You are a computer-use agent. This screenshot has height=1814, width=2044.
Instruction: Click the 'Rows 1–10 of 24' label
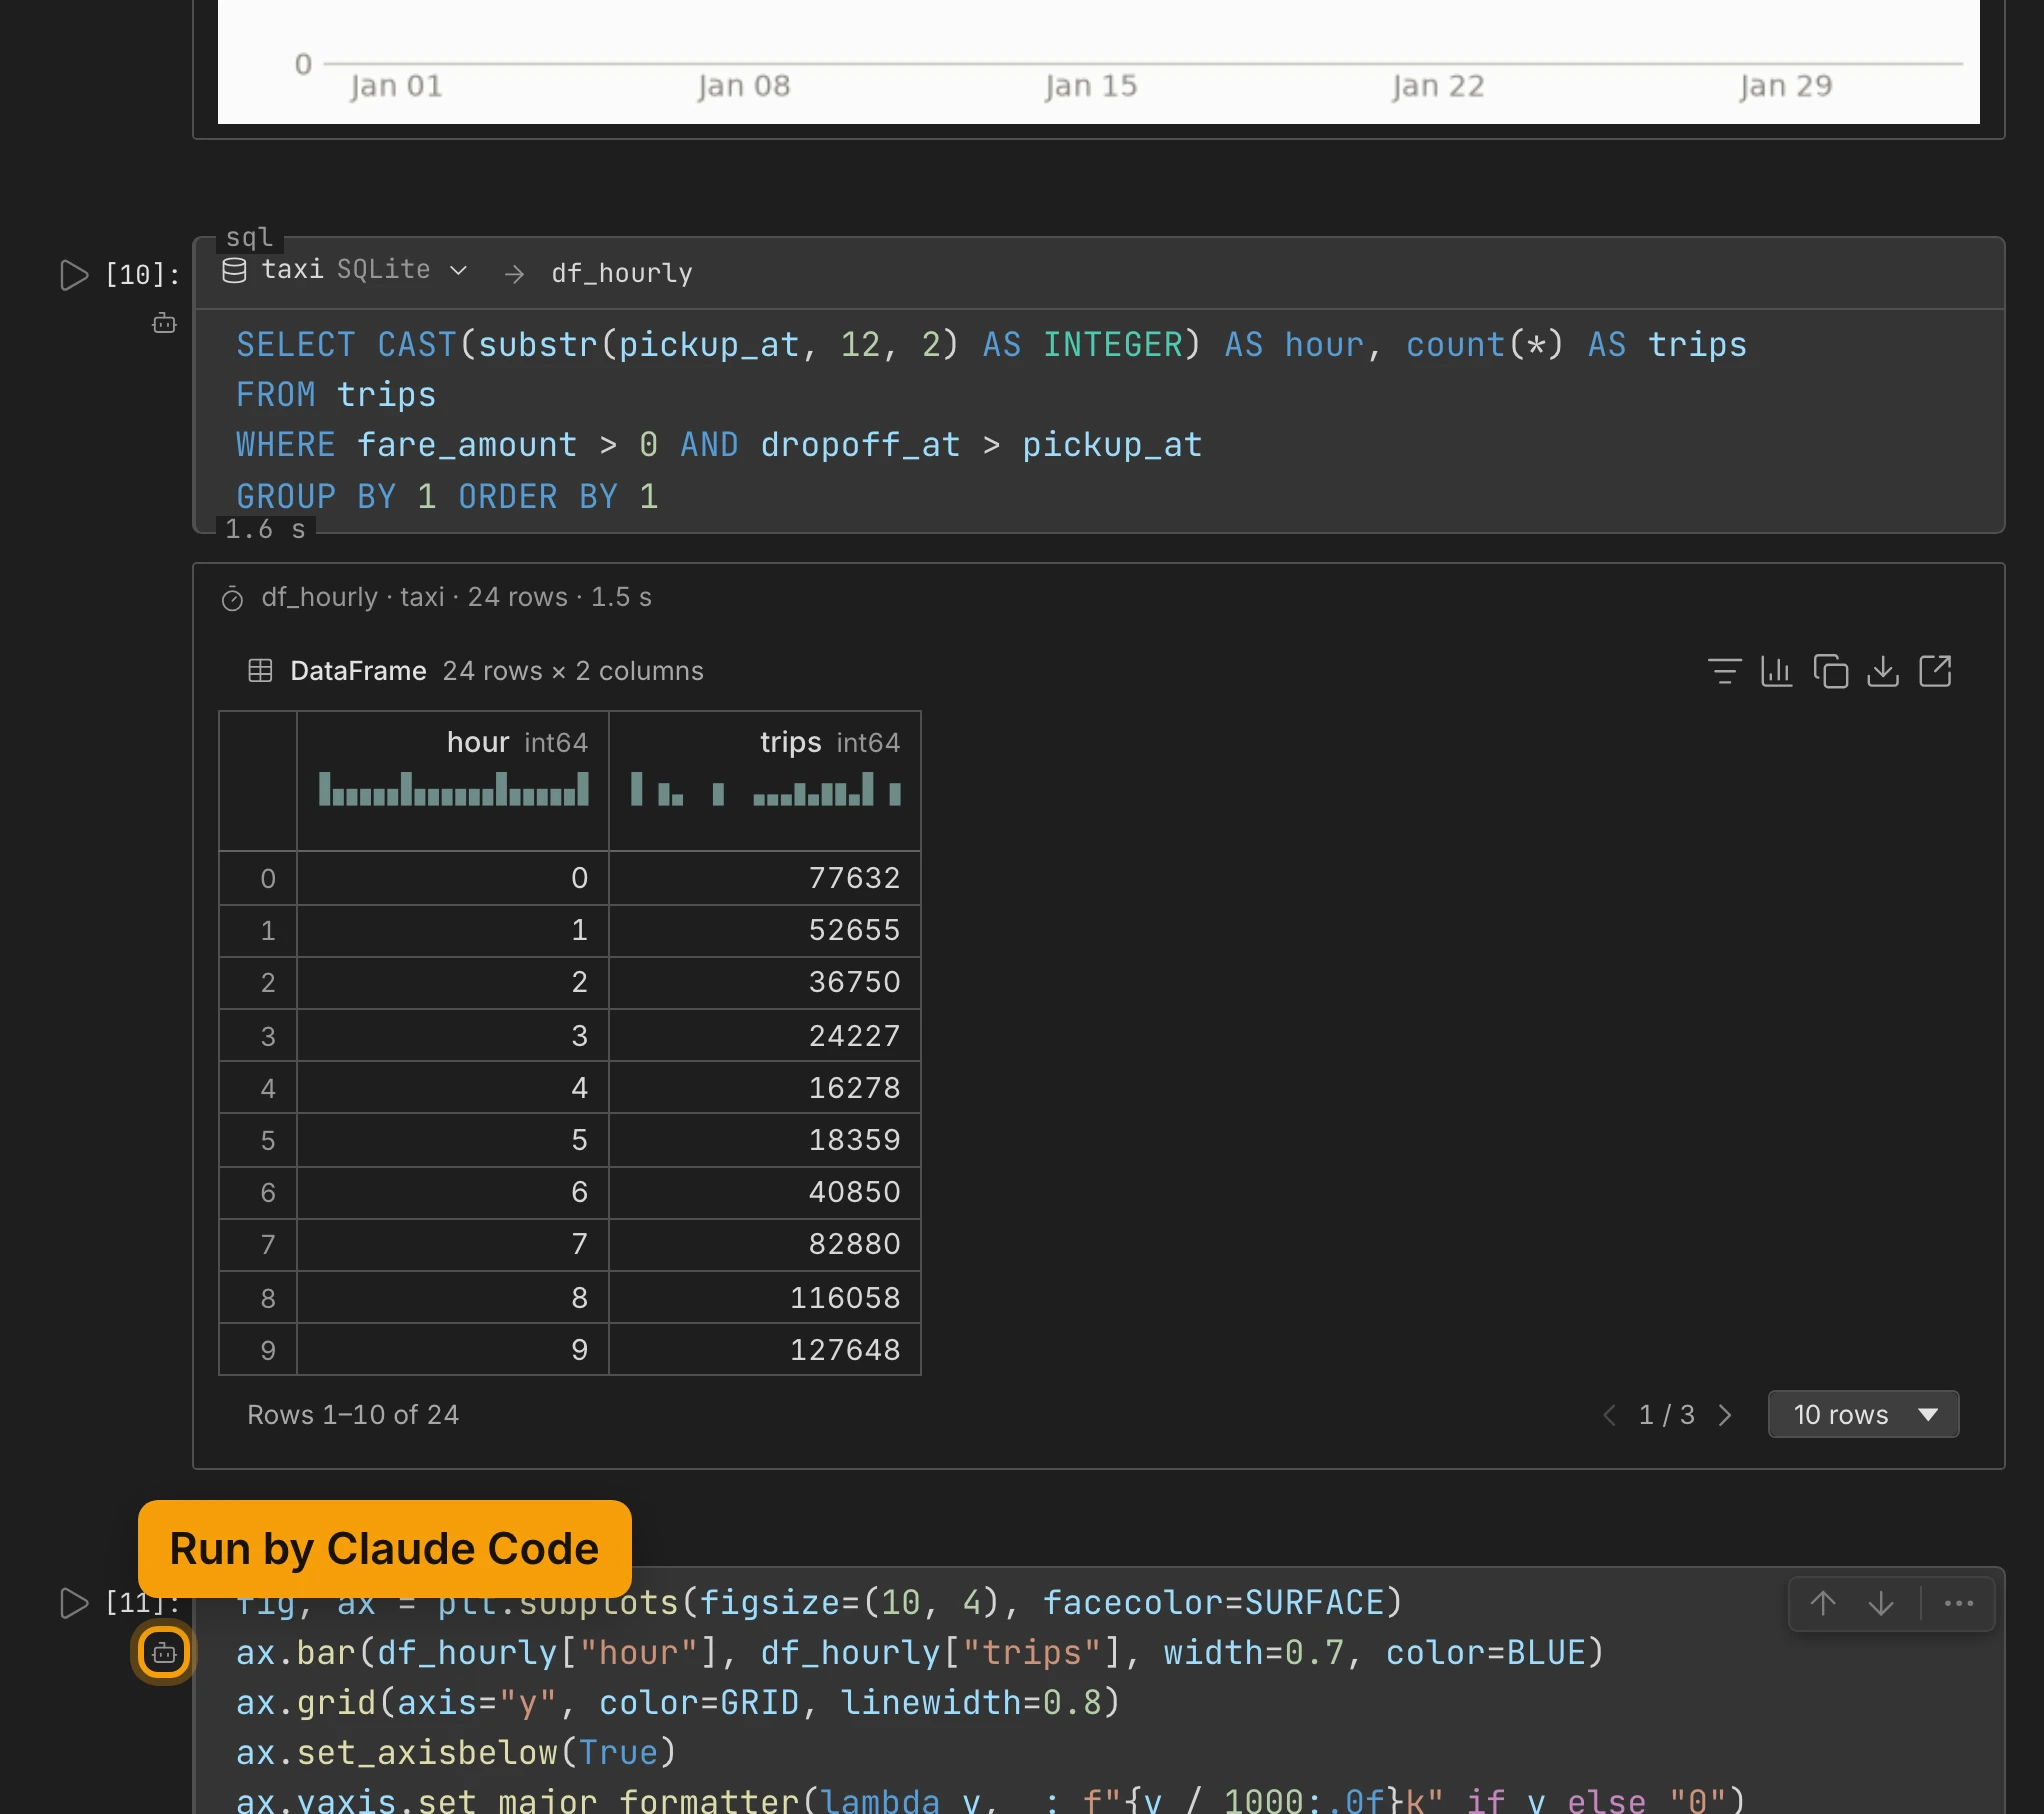pyautogui.click(x=353, y=1414)
